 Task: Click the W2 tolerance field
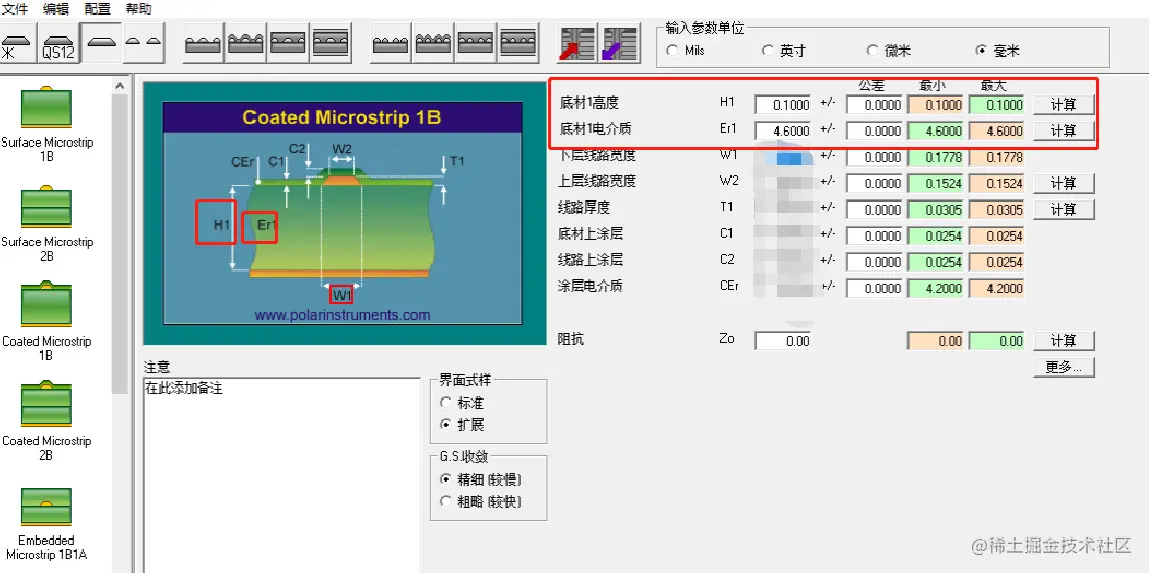click(874, 184)
